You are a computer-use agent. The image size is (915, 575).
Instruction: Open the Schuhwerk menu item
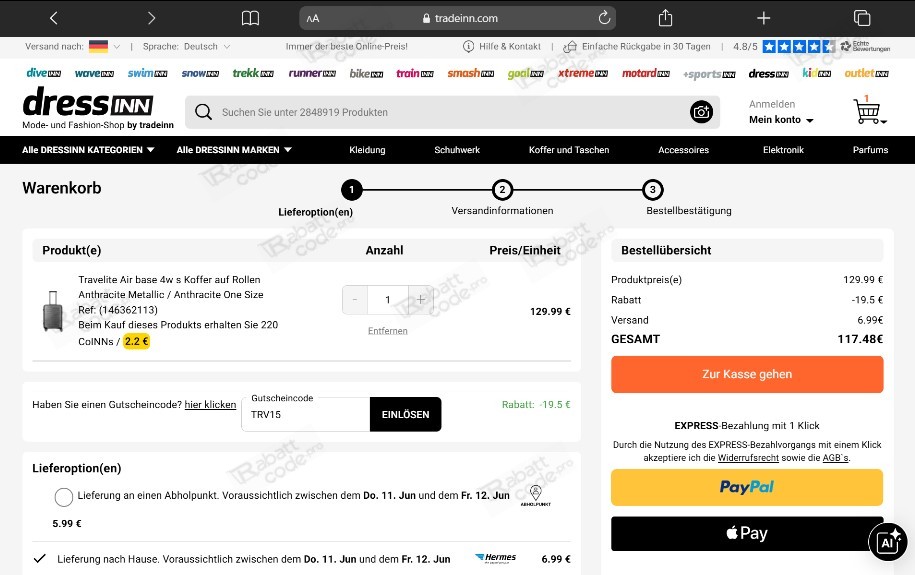pos(457,150)
